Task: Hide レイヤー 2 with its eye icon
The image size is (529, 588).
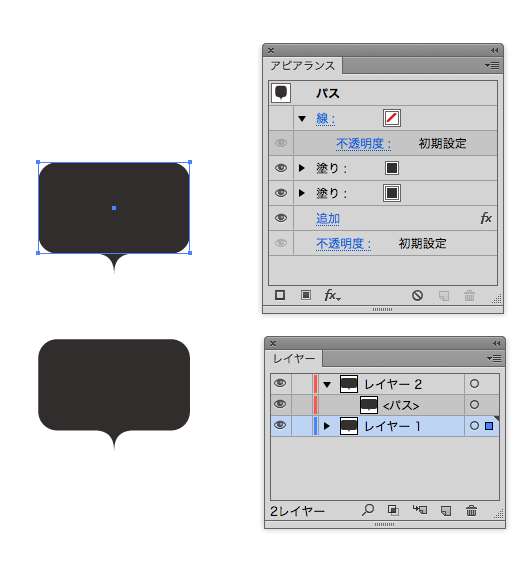Action: tap(280, 383)
